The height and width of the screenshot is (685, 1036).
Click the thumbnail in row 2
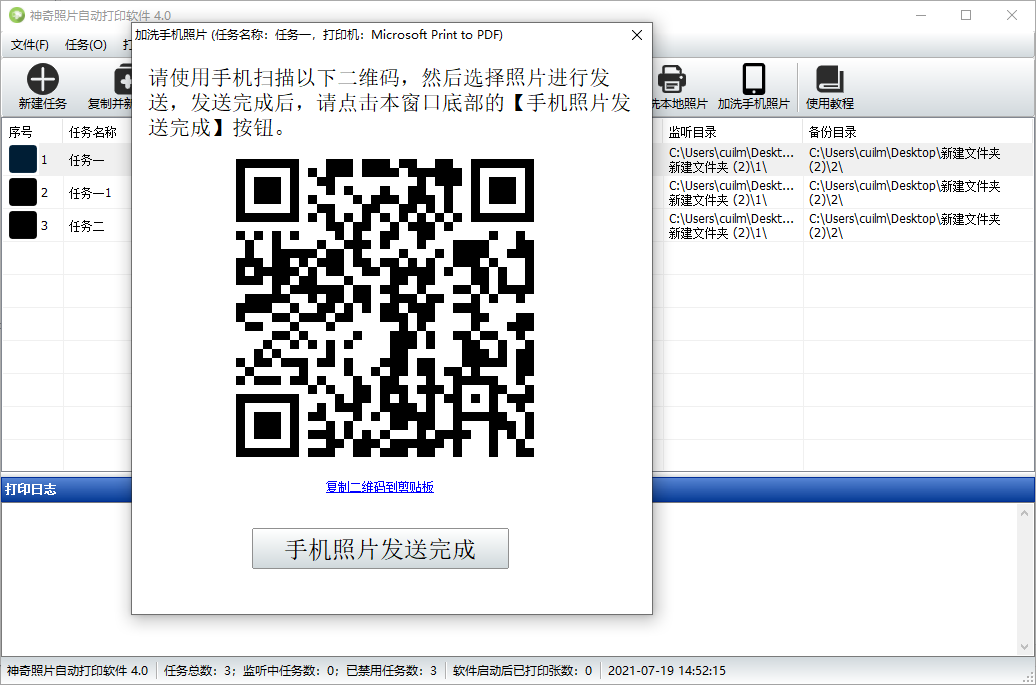[23, 193]
